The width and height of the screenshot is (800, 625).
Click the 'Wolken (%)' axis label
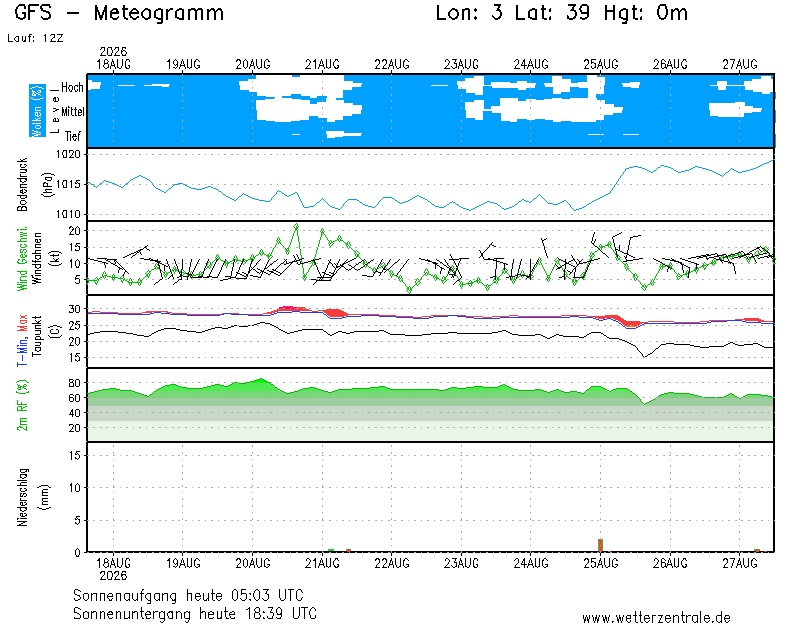coord(37,111)
